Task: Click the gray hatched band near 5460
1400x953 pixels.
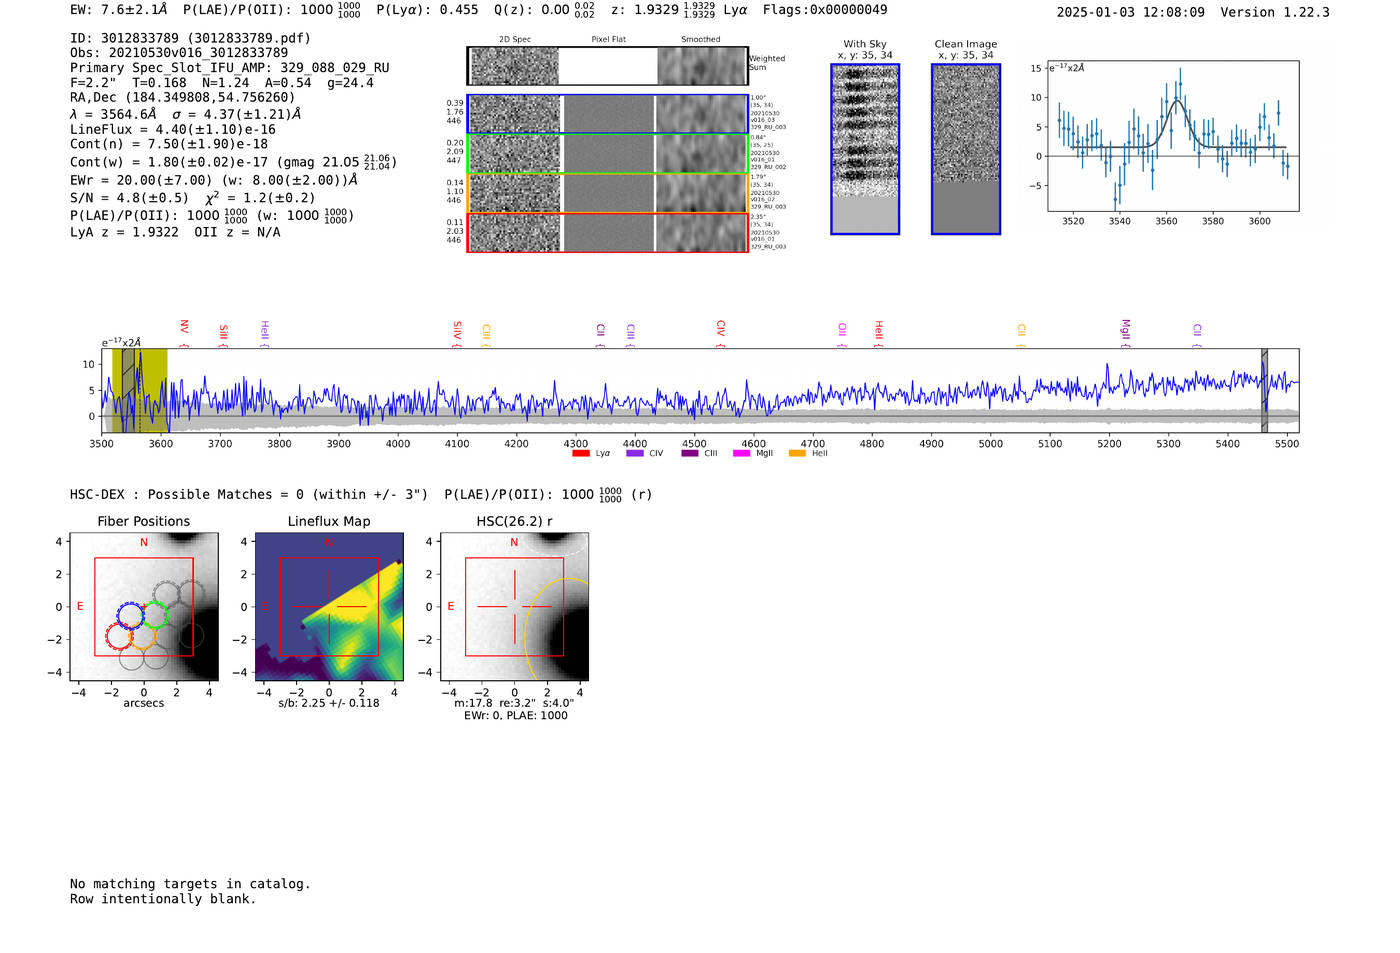Action: 1264,390
